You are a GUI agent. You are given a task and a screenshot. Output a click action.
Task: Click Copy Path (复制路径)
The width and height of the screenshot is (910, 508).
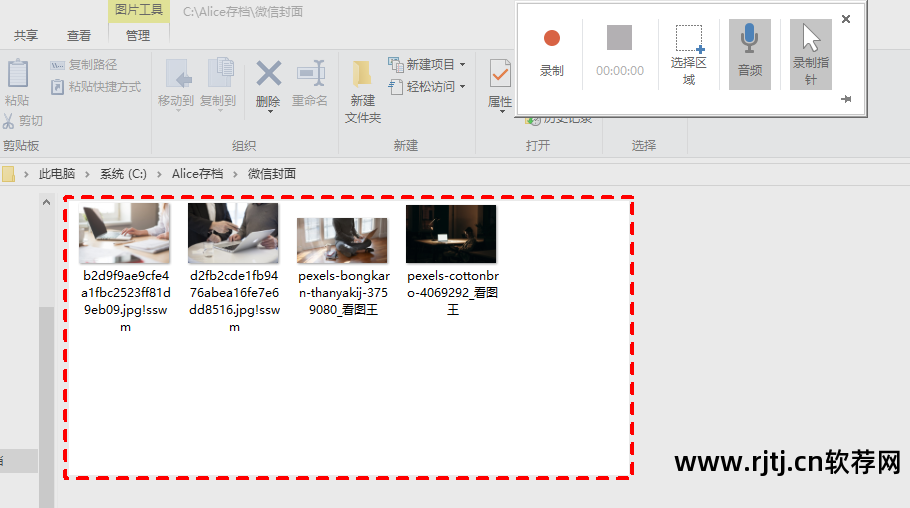(84, 65)
